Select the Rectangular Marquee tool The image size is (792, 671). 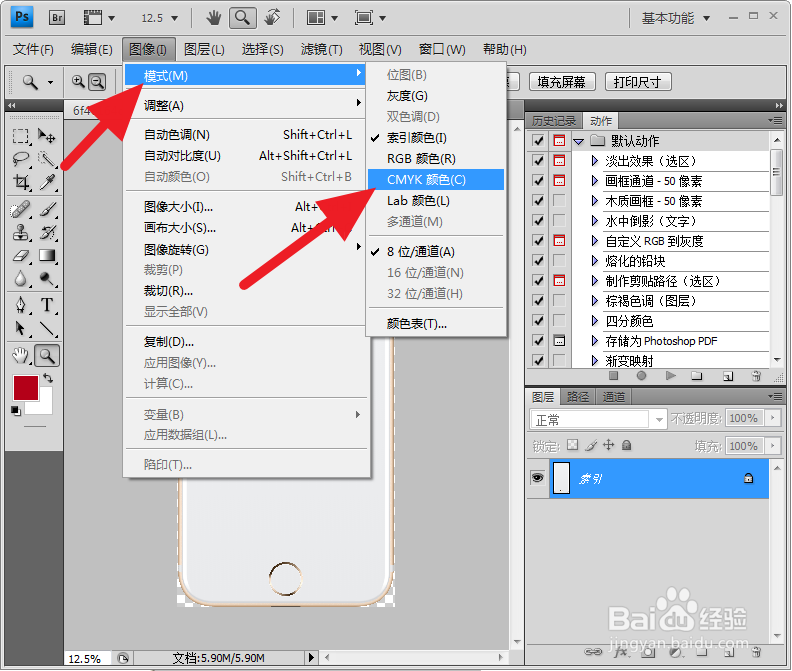pos(21,136)
